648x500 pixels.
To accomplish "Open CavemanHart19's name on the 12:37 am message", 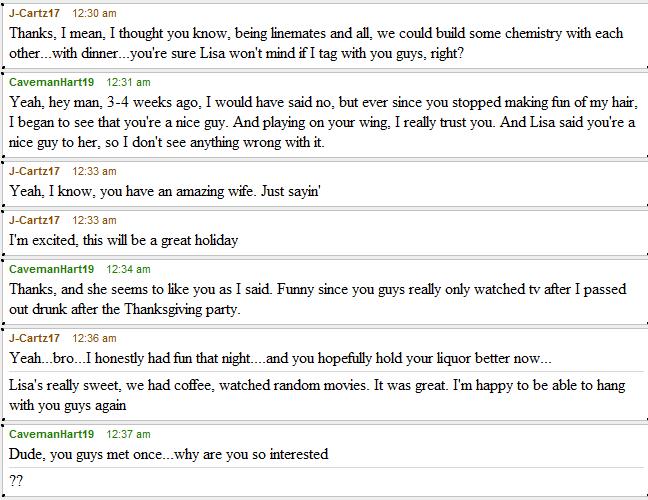I will pos(51,434).
